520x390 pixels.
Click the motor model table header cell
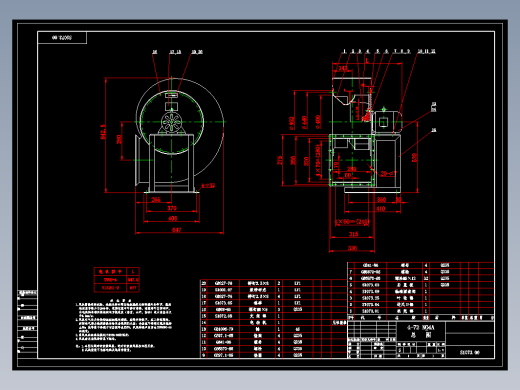click(x=110, y=272)
